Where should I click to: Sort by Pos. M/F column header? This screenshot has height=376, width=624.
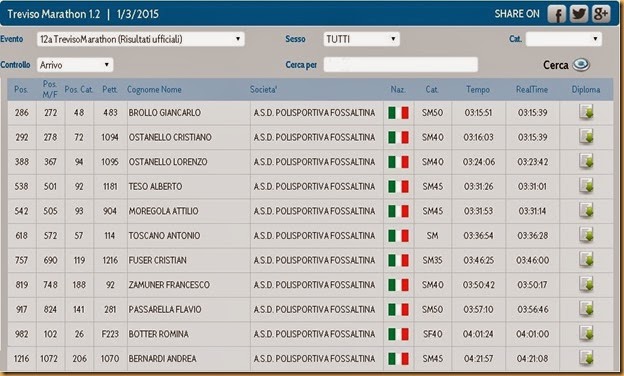point(50,89)
